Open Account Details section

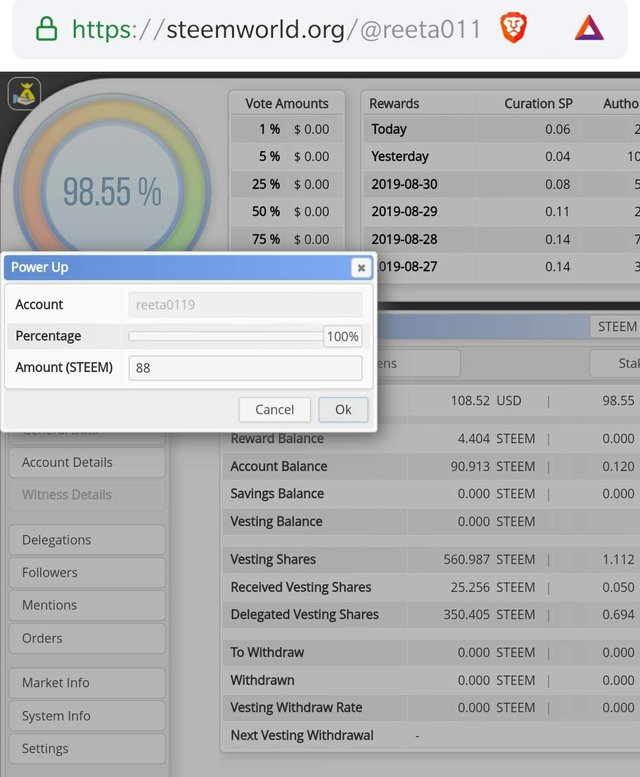(87, 462)
